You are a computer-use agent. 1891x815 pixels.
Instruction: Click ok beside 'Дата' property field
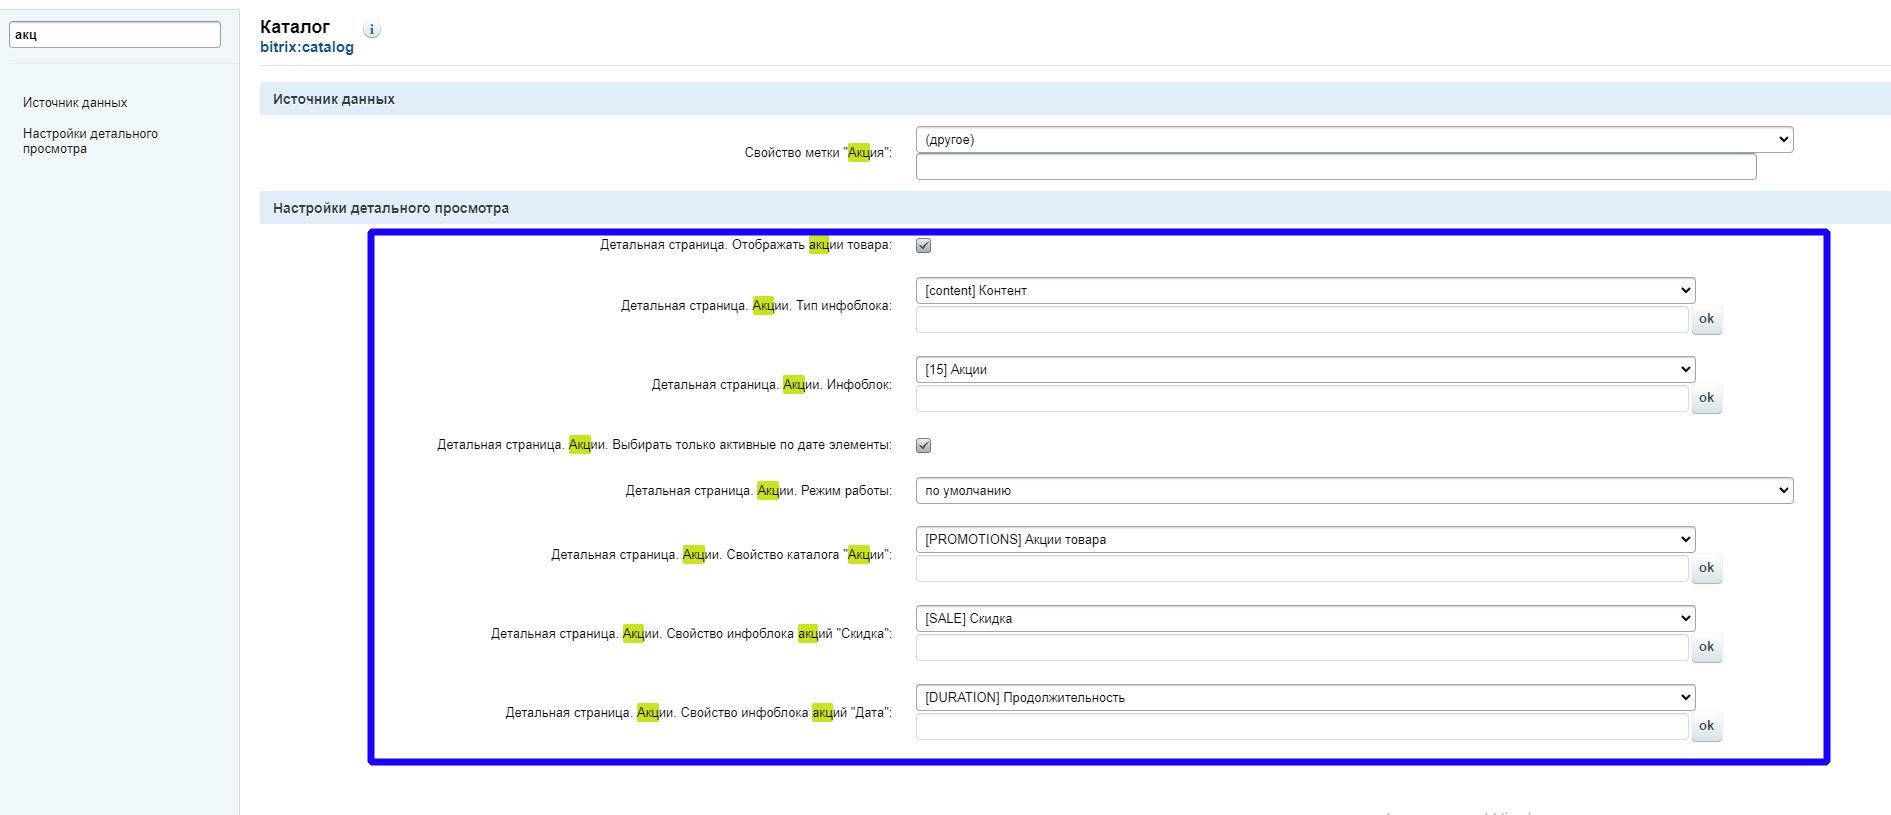tap(1706, 726)
